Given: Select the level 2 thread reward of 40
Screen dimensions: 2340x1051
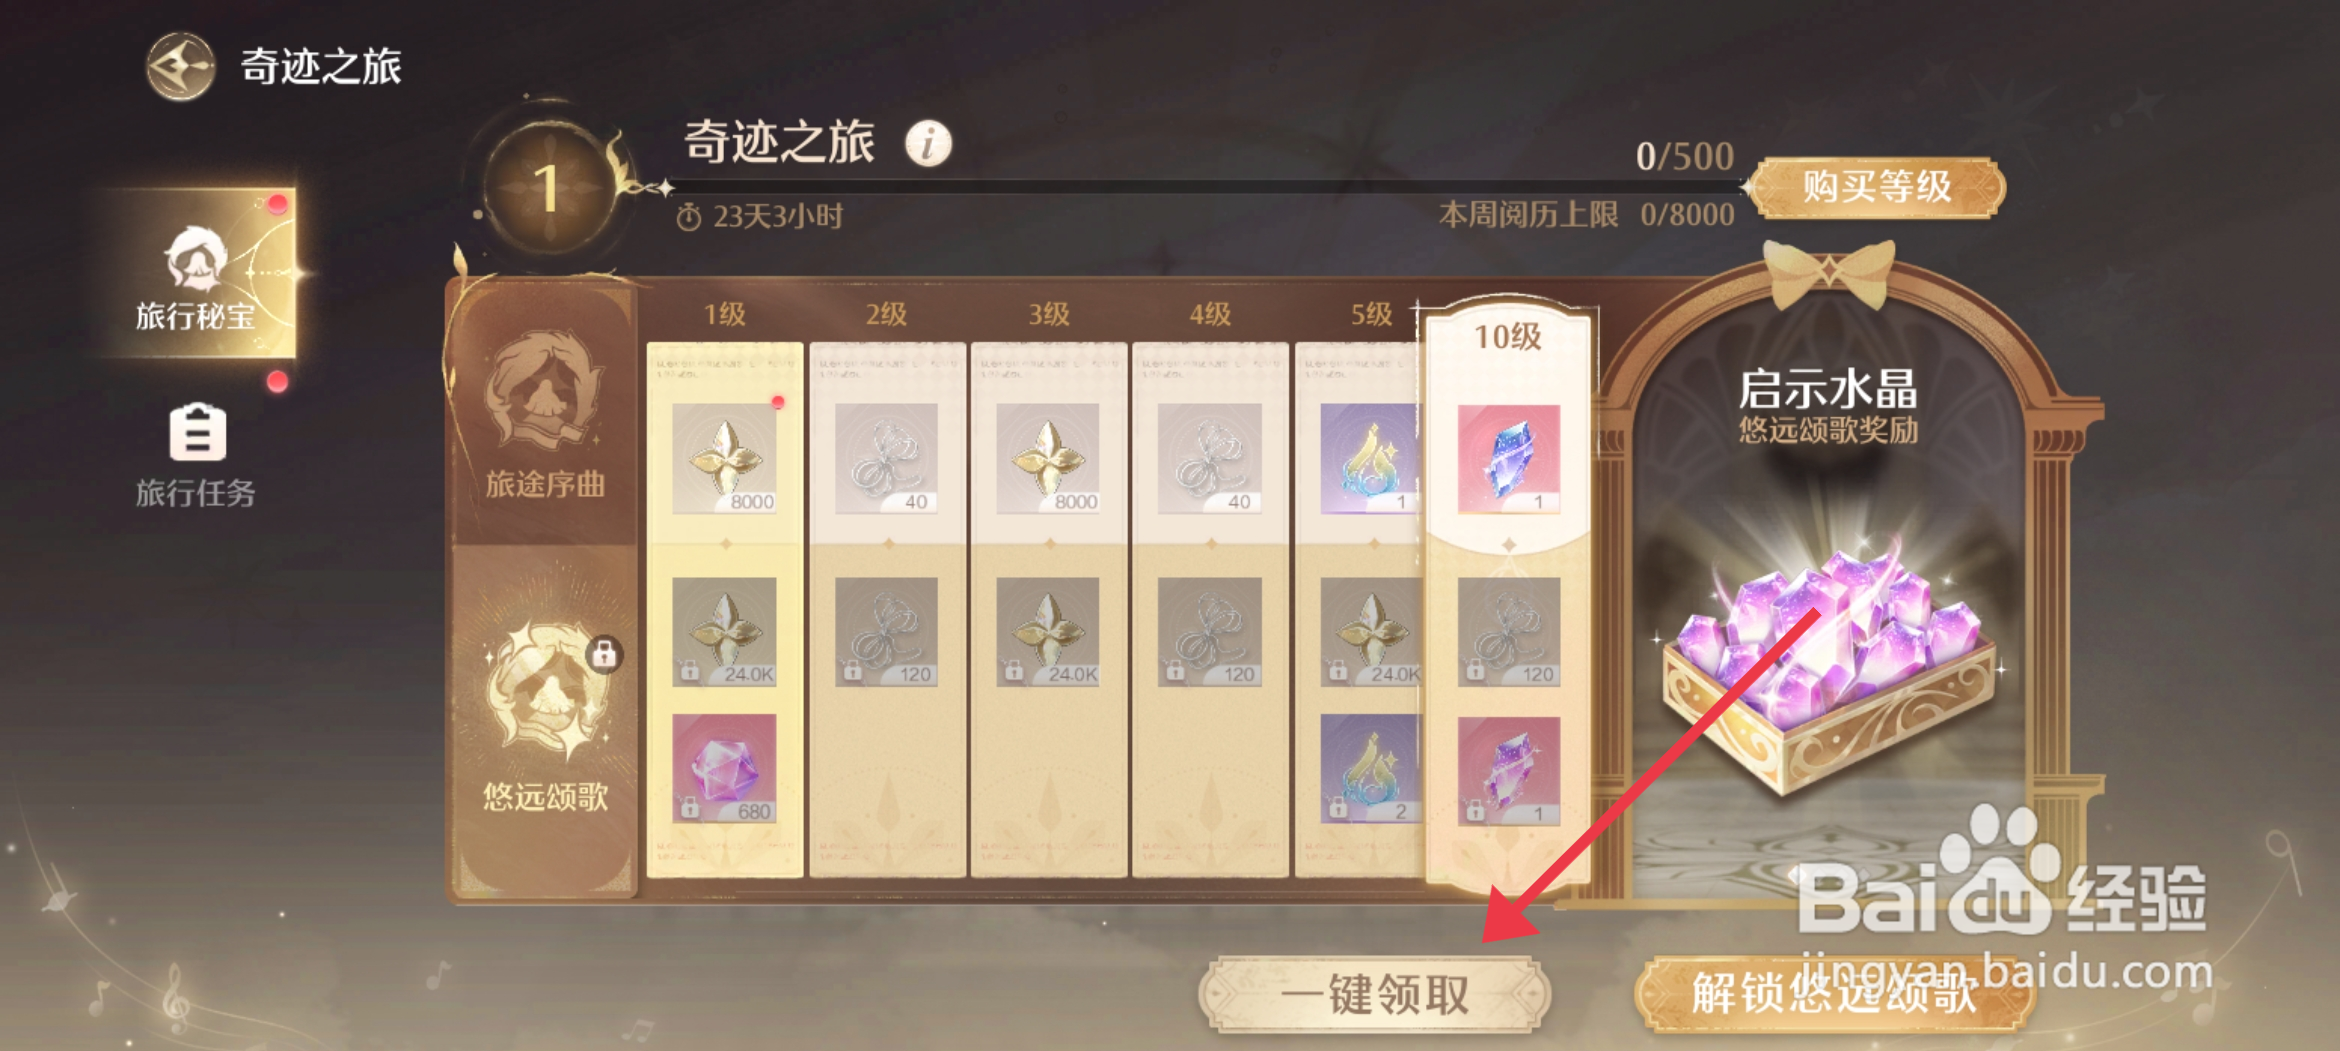Looking at the screenshot, I should pos(886,459).
